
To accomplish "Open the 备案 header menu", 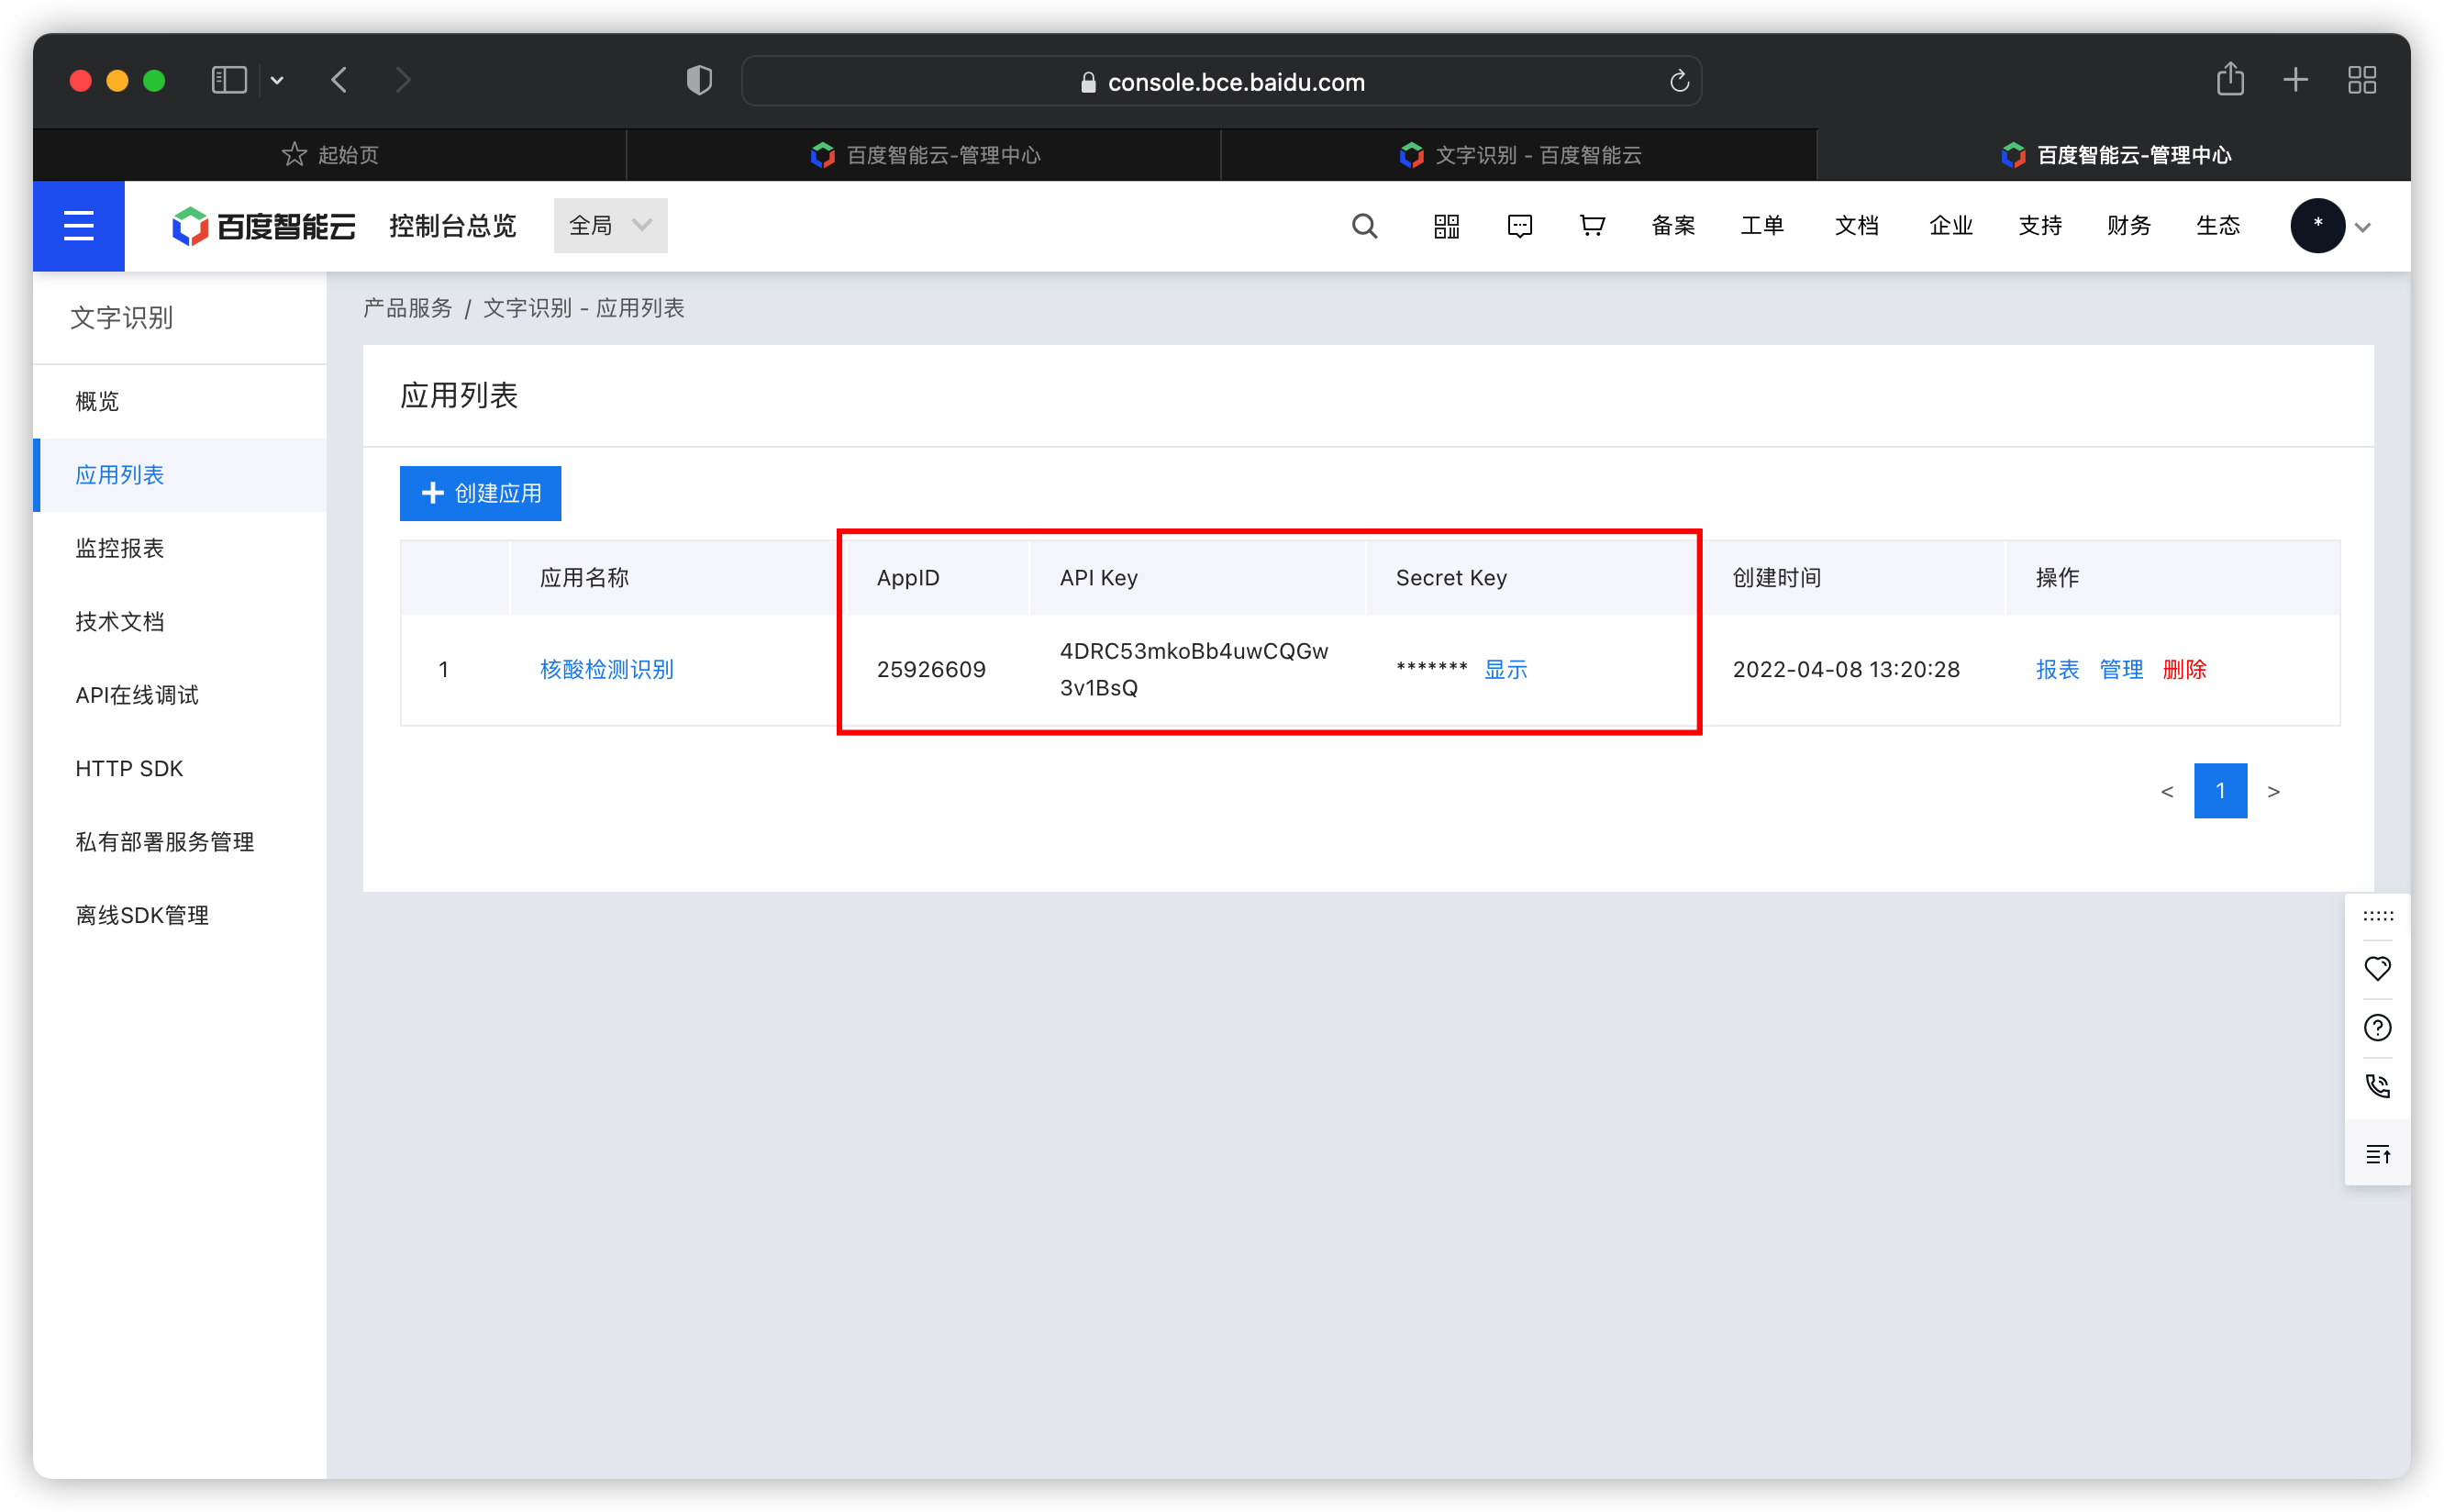I will pyautogui.click(x=1673, y=226).
